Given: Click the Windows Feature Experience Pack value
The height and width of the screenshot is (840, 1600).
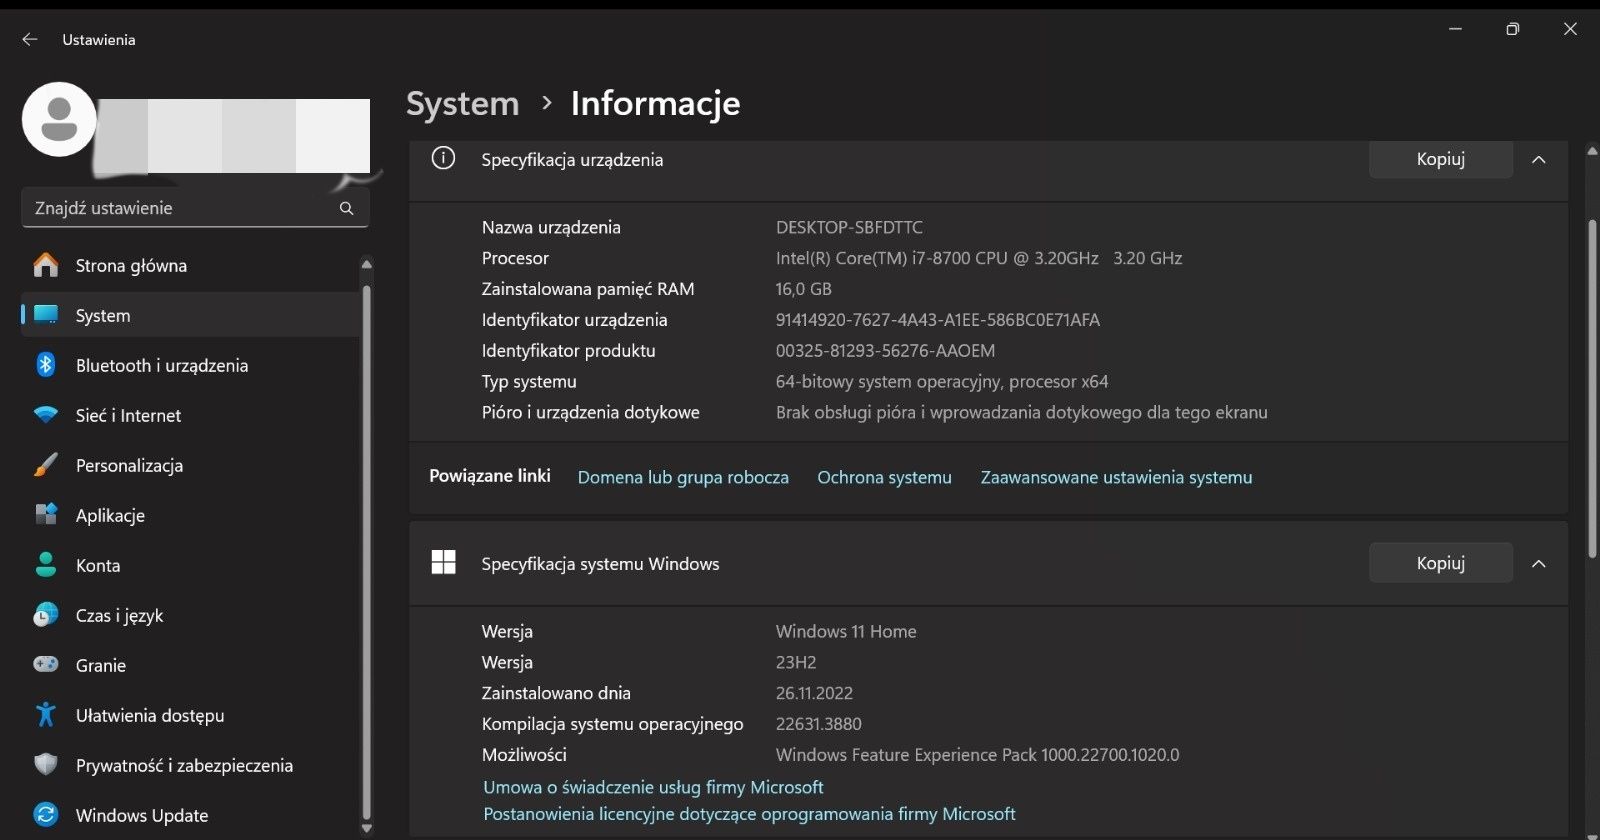Looking at the screenshot, I should click(x=977, y=755).
